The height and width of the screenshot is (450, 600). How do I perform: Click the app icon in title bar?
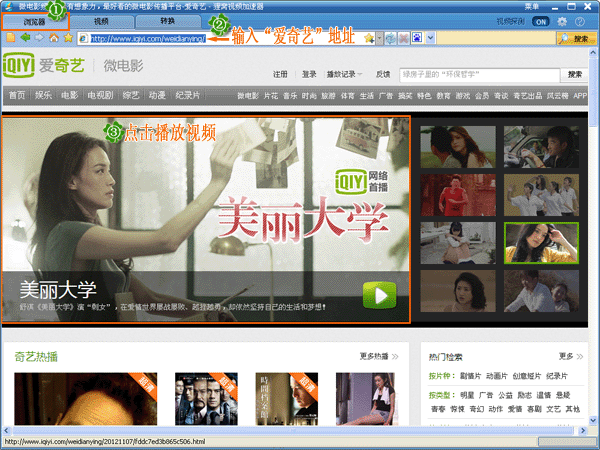[x=8, y=7]
